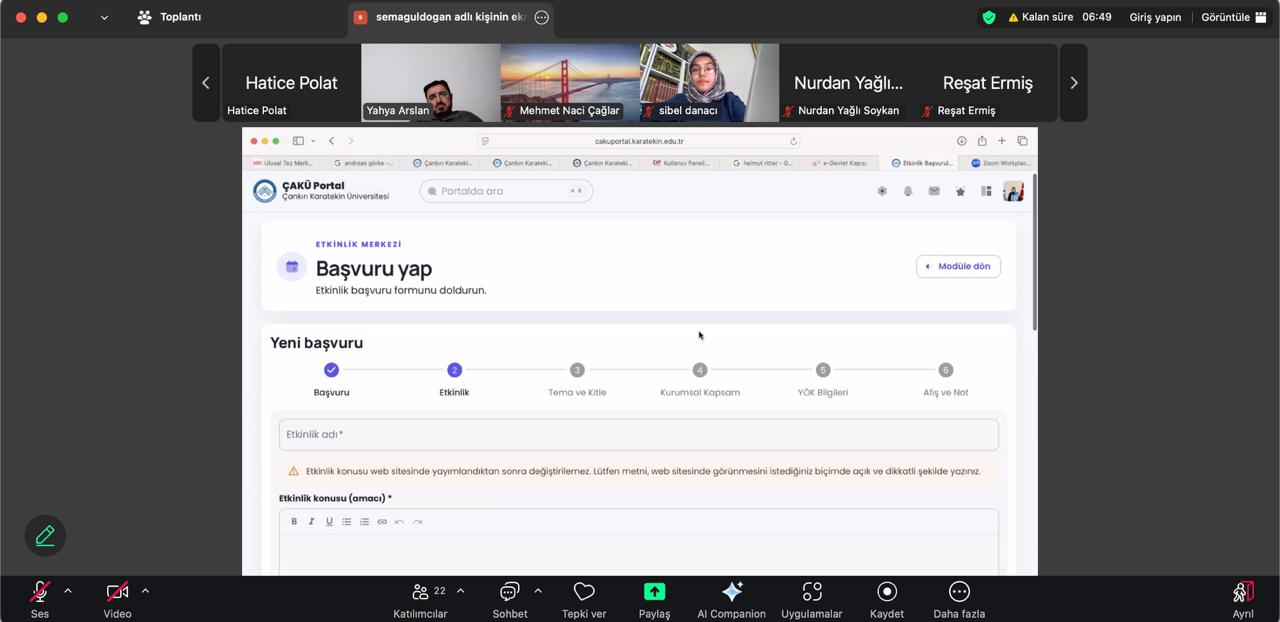Switch to Kullanıcı Paneli tab
The height and width of the screenshot is (622, 1280).
pyautogui.click(x=680, y=163)
